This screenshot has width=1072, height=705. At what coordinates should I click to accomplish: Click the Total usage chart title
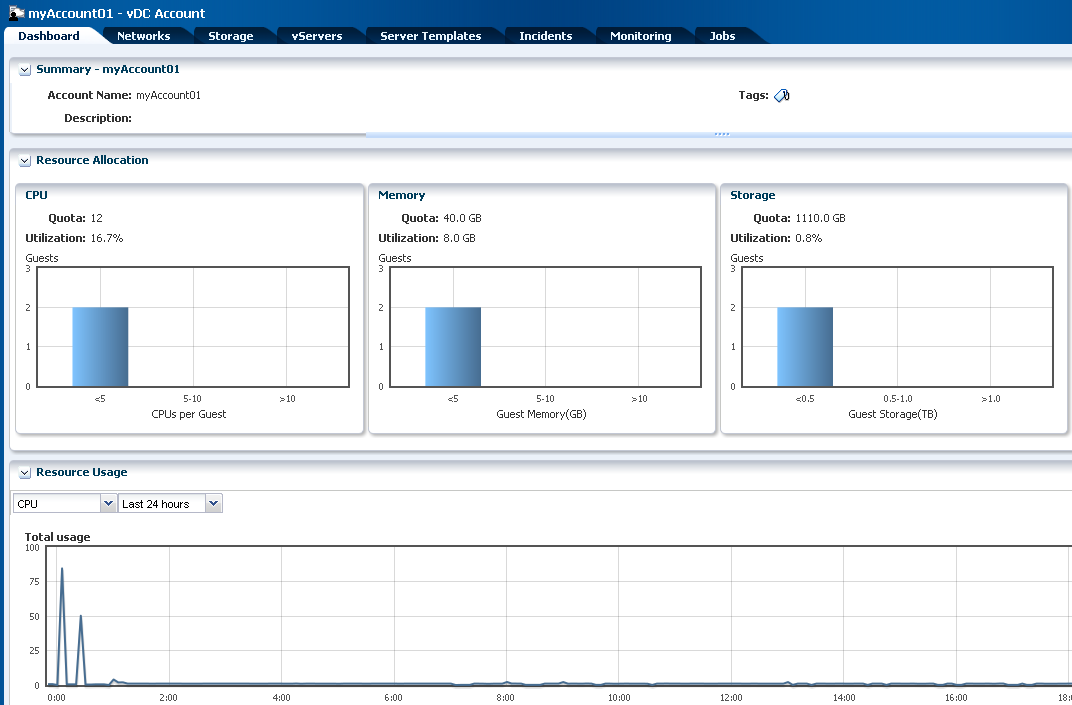tap(57, 537)
